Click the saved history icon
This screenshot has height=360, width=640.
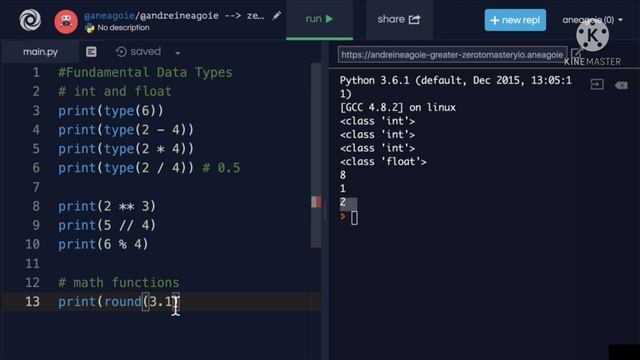[x=121, y=51]
